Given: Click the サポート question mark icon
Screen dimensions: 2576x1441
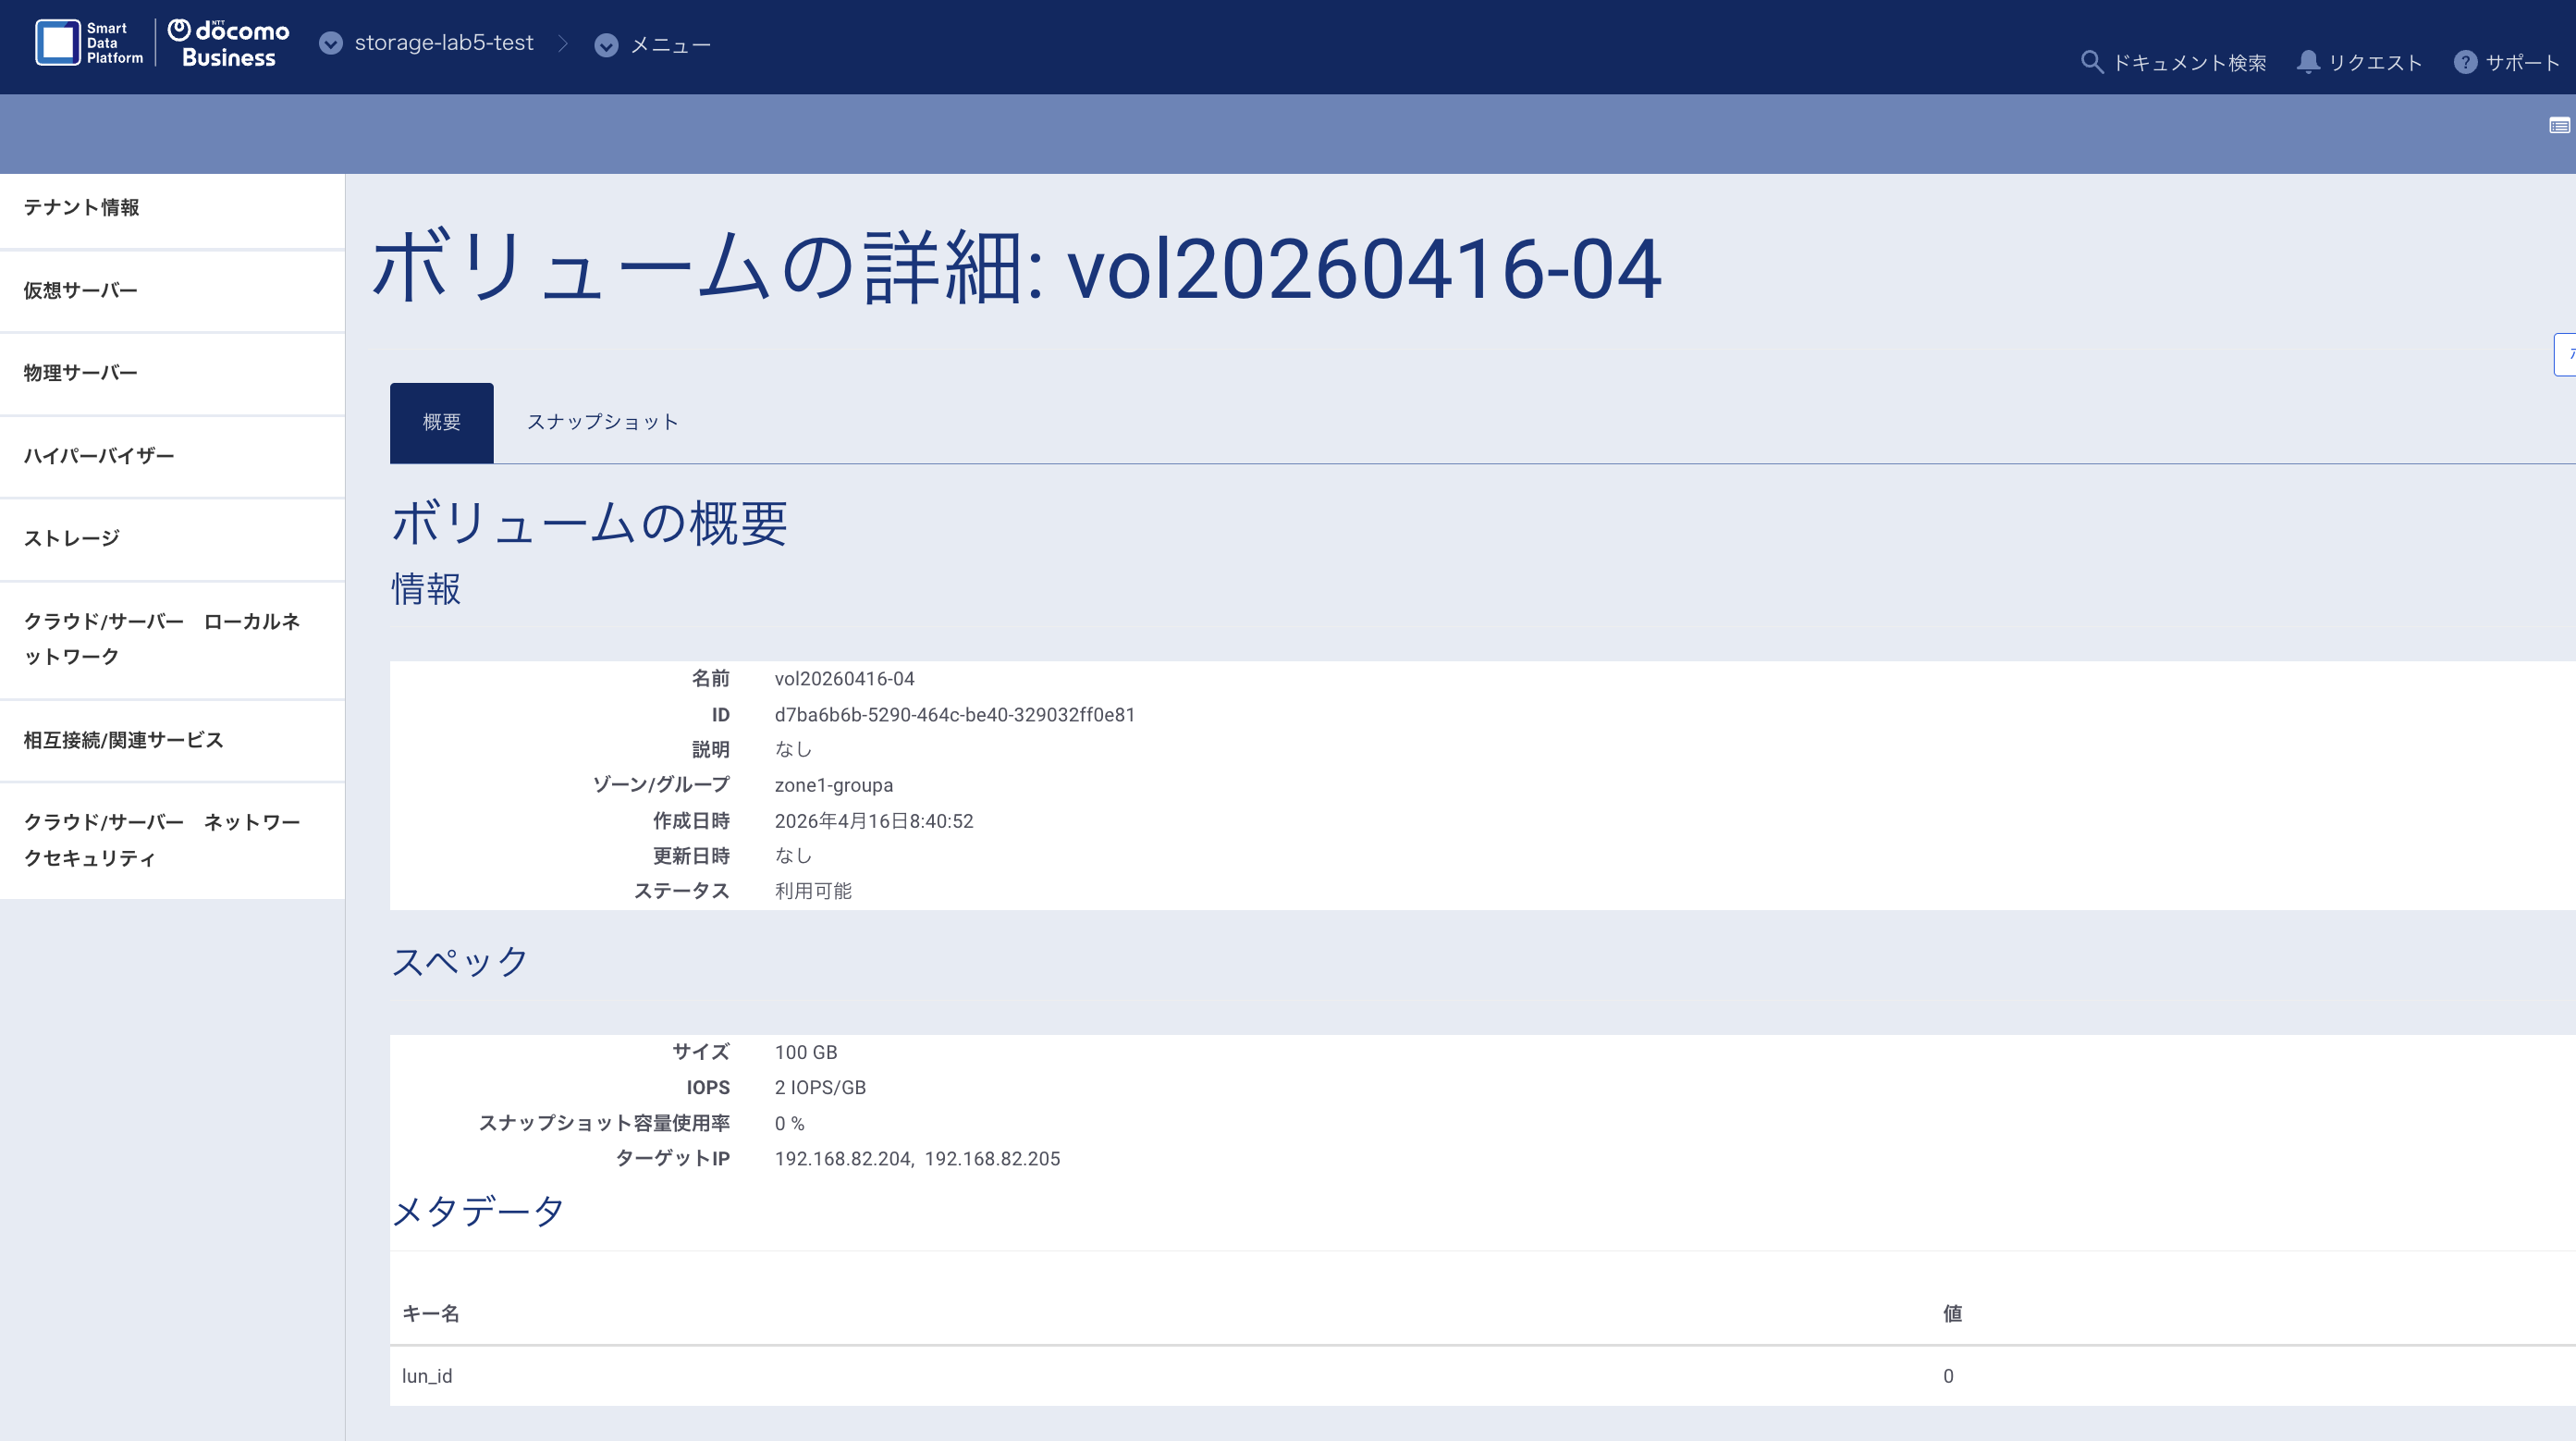Looking at the screenshot, I should [x=2465, y=62].
